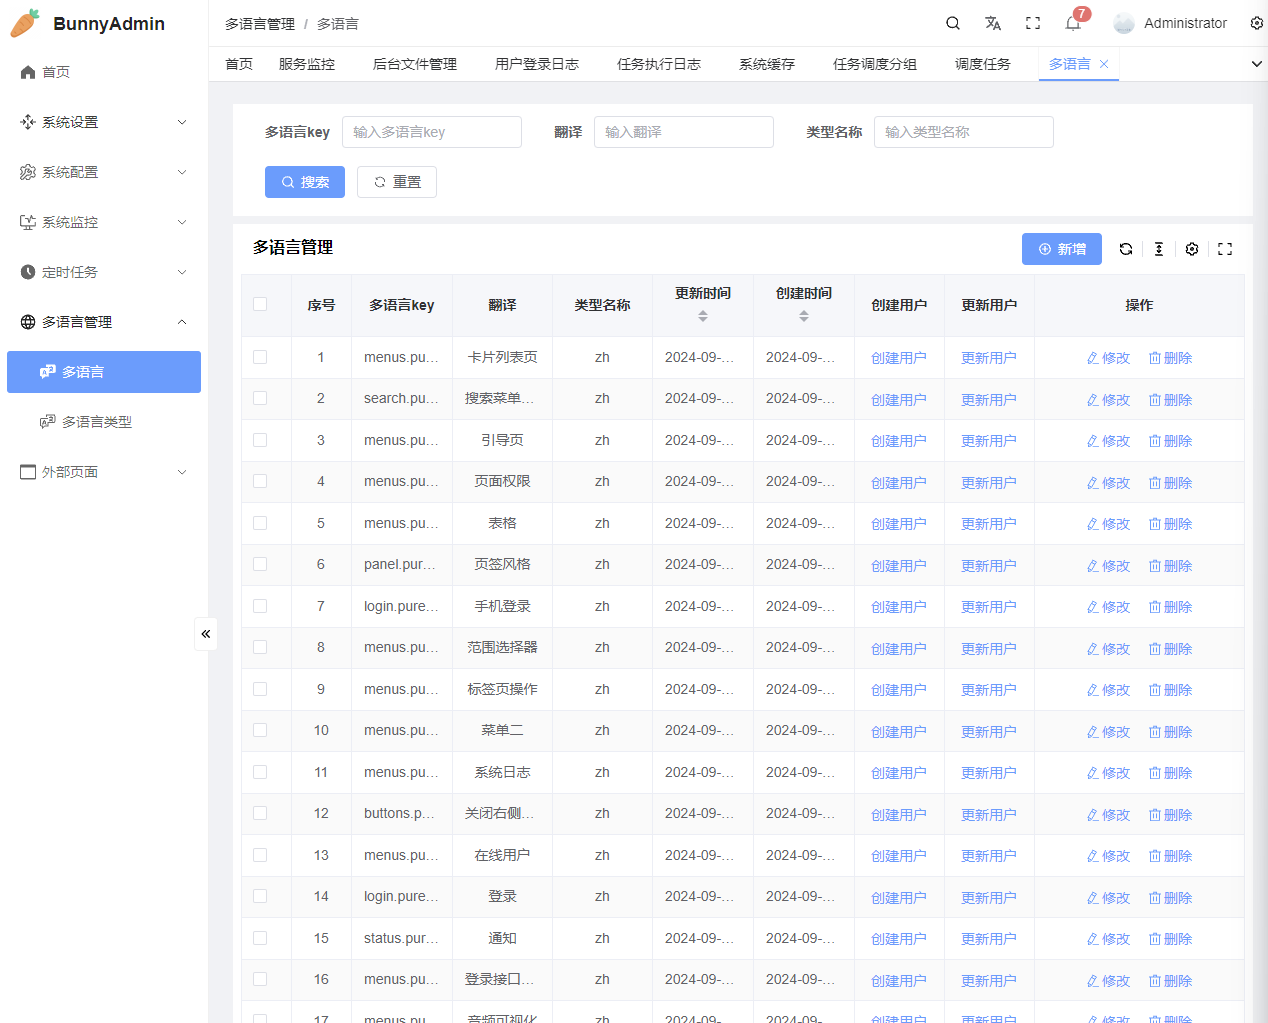Switch to the 调度任务 tab

tap(983, 64)
